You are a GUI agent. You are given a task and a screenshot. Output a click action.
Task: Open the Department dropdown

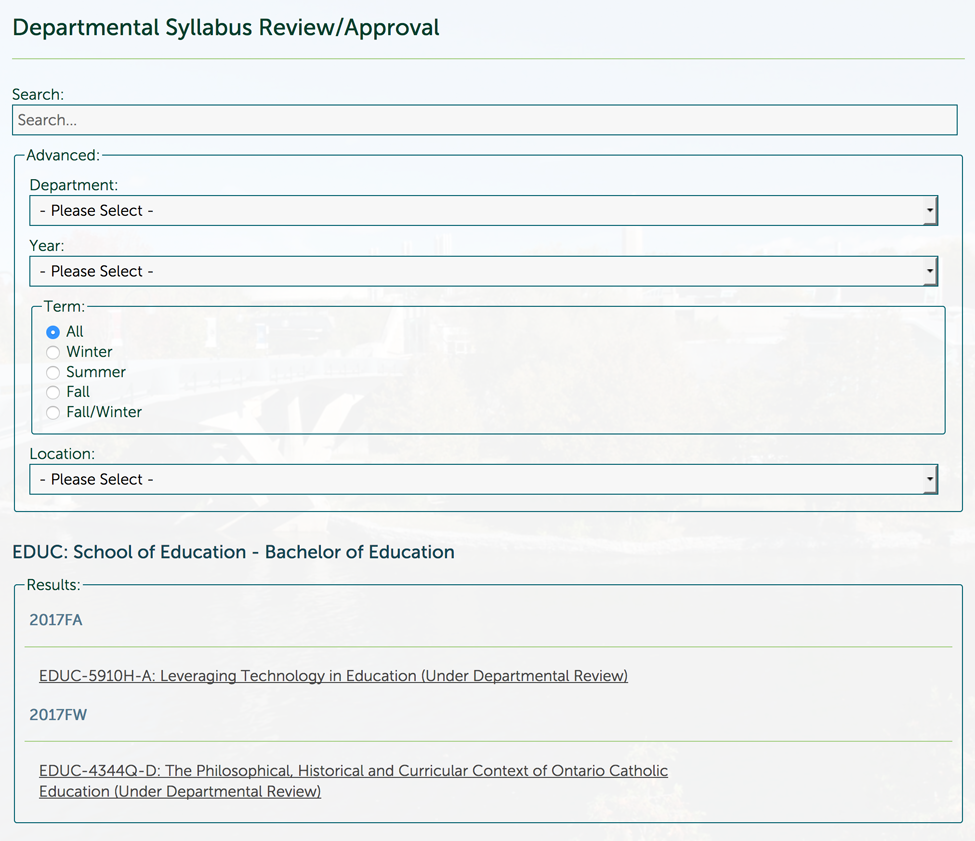coord(484,210)
